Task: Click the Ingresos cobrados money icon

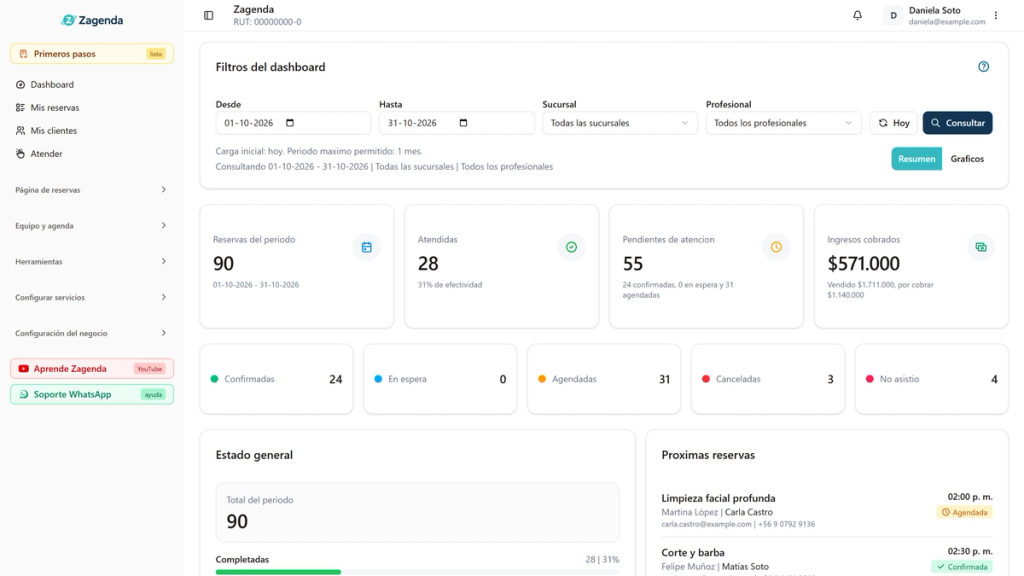Action: tap(981, 247)
